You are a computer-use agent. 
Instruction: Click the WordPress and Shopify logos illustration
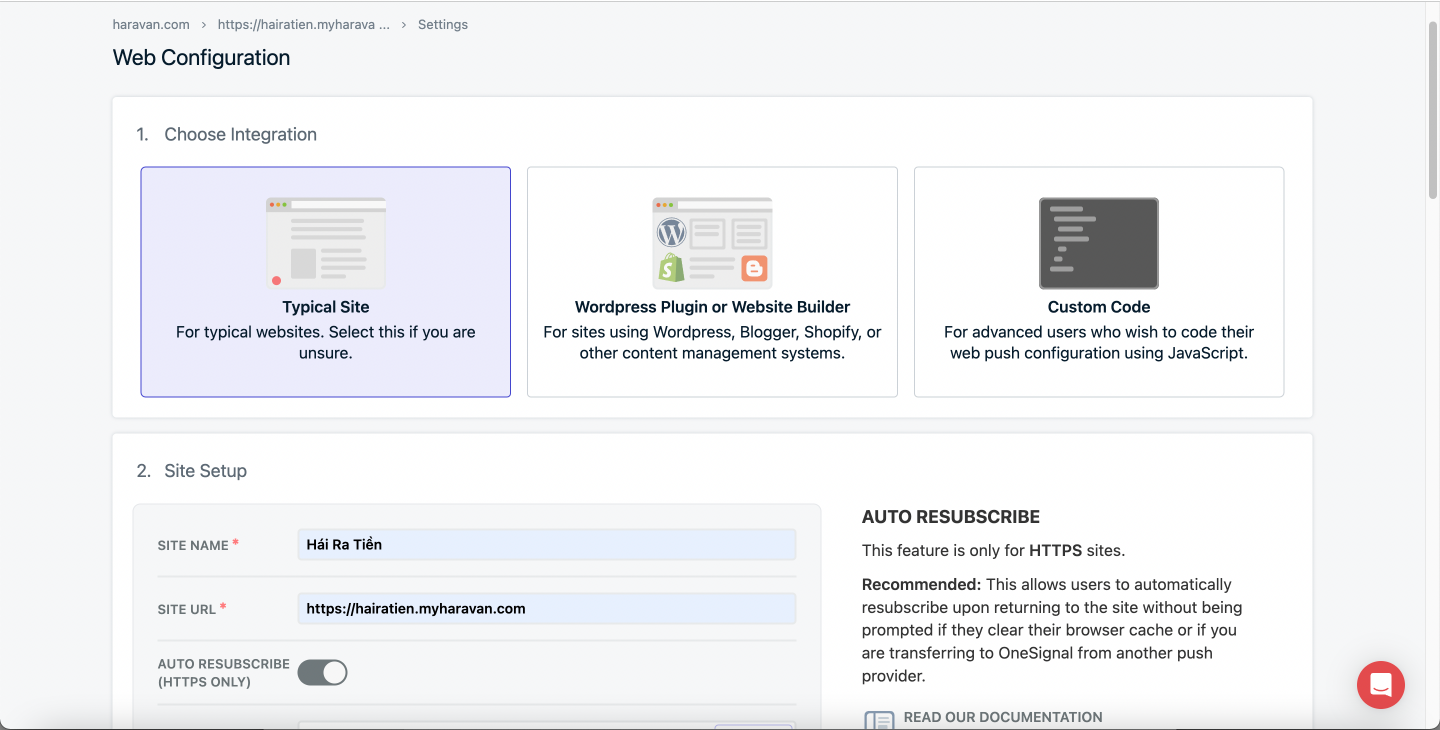pyautogui.click(x=712, y=243)
